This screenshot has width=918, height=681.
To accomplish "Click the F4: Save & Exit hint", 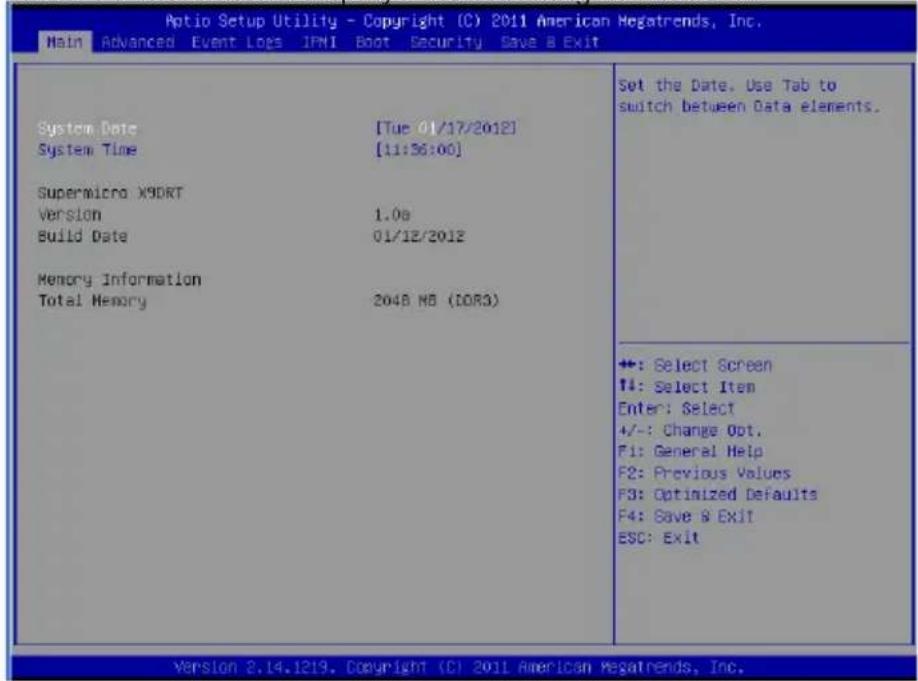I will pyautogui.click(x=686, y=516).
